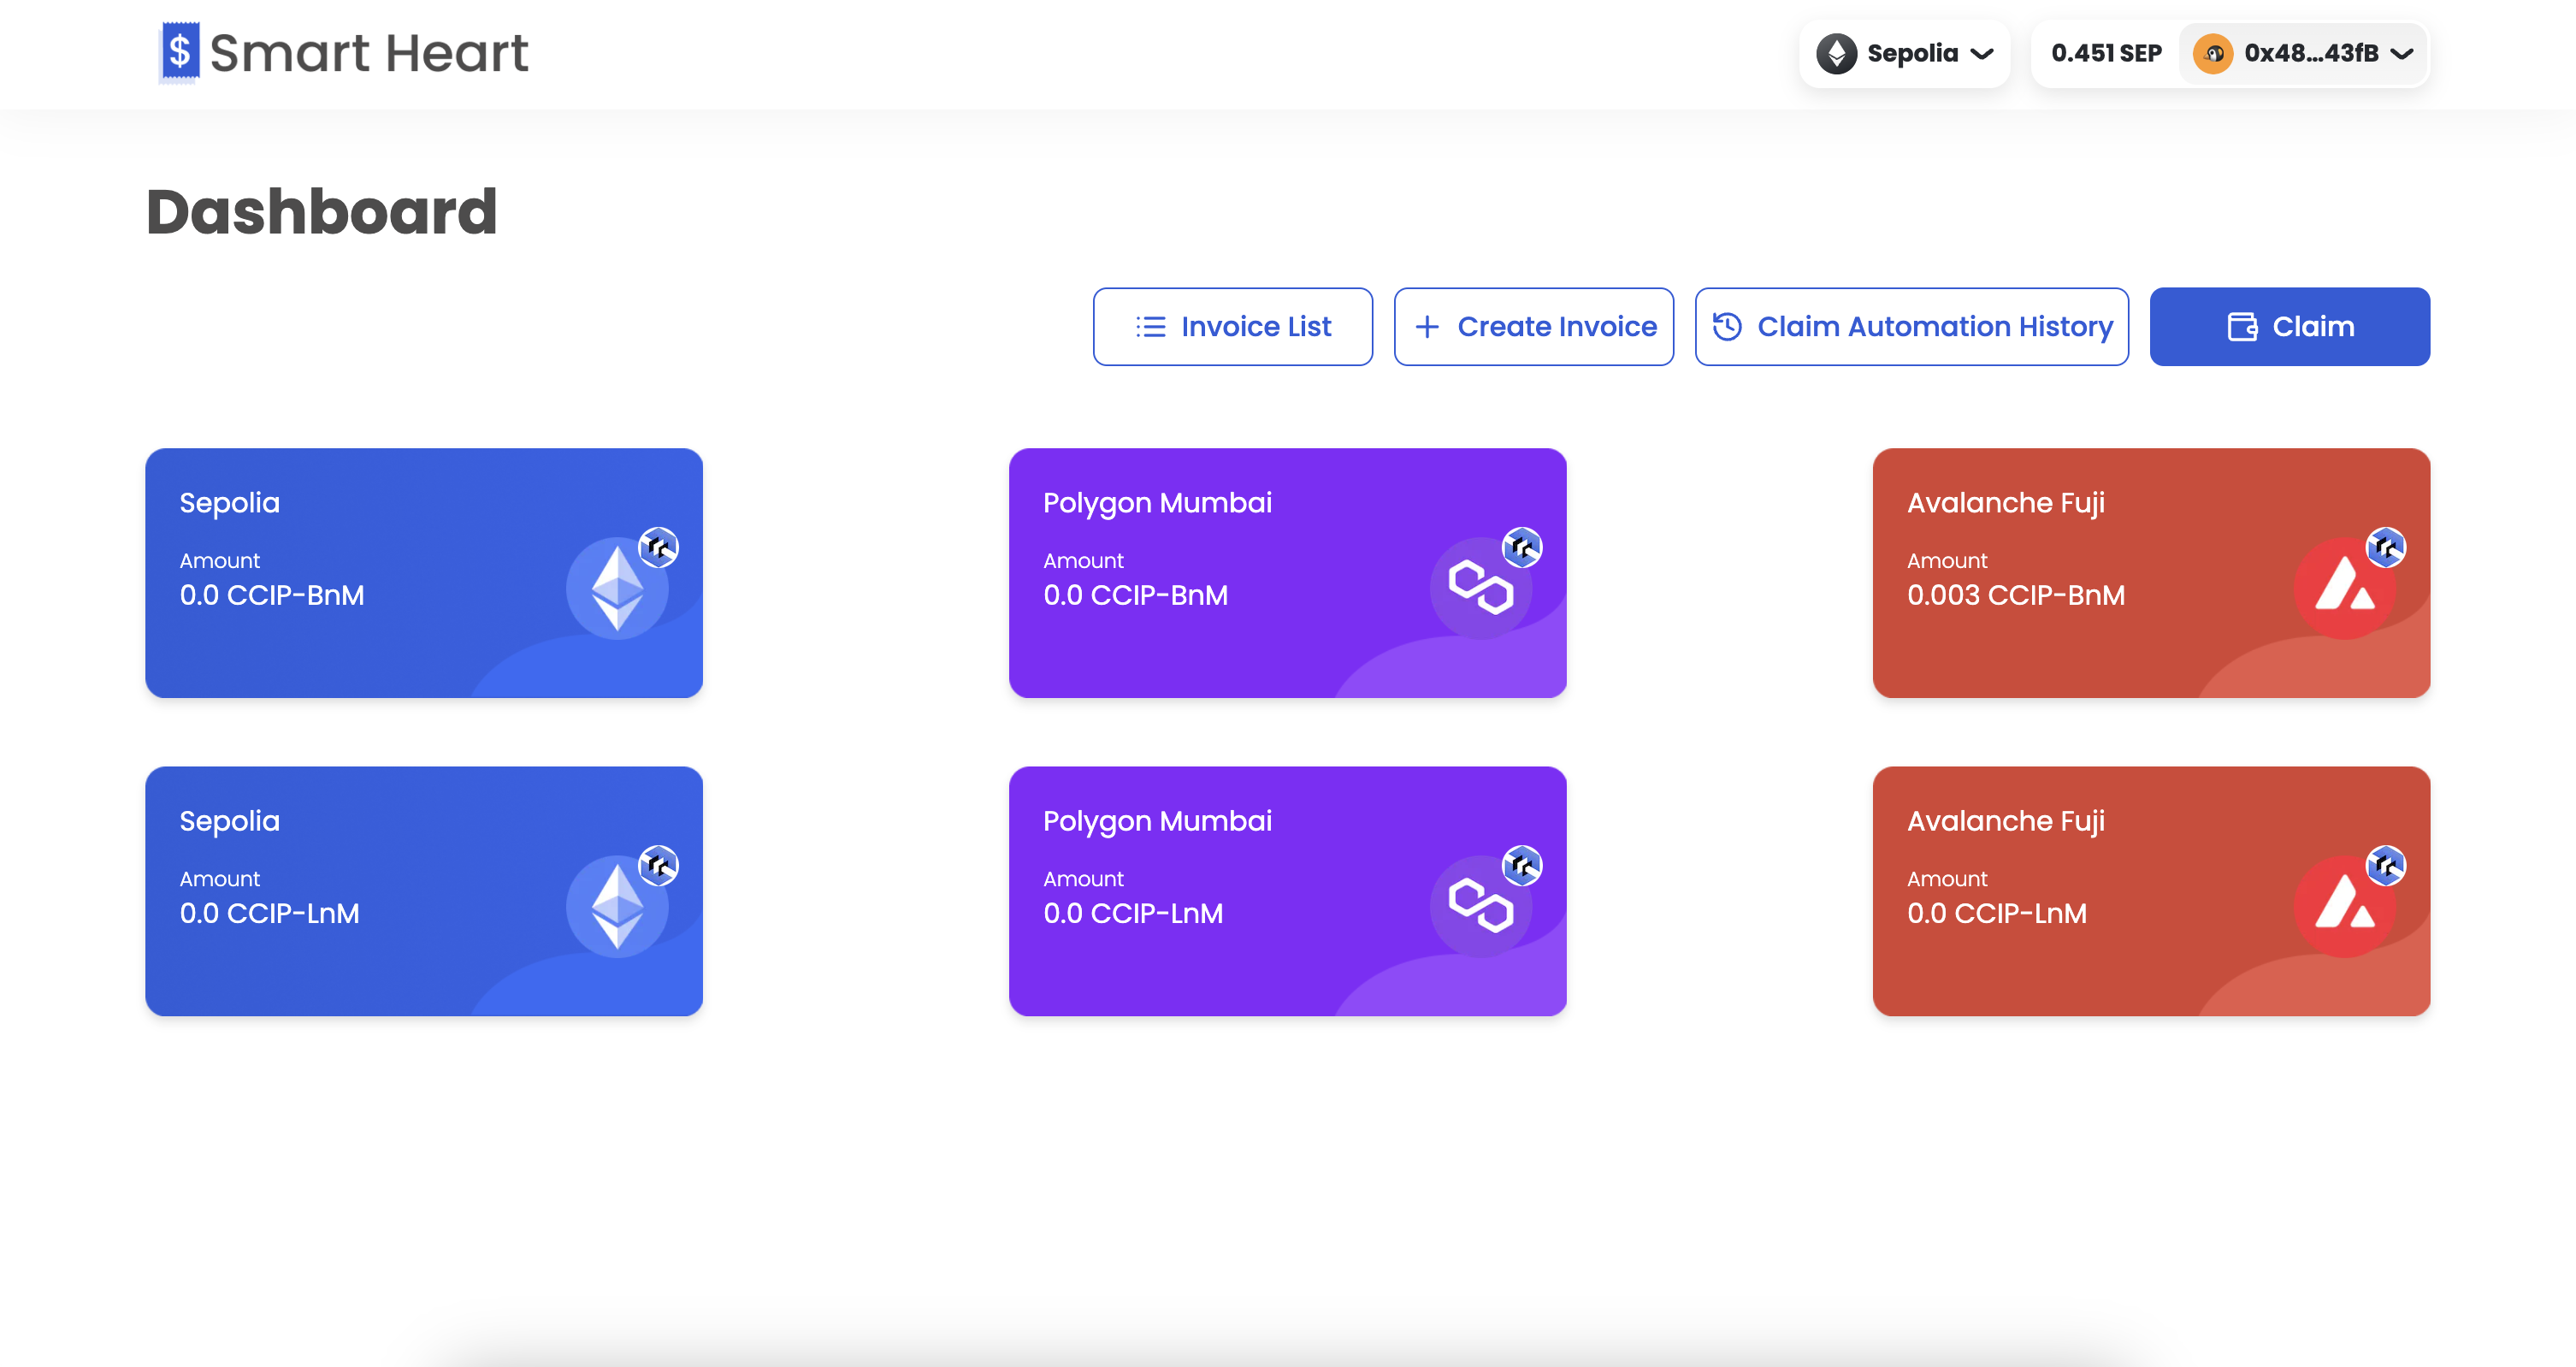View Claim Automation History
This screenshot has width=2576, height=1367.
coord(1911,327)
